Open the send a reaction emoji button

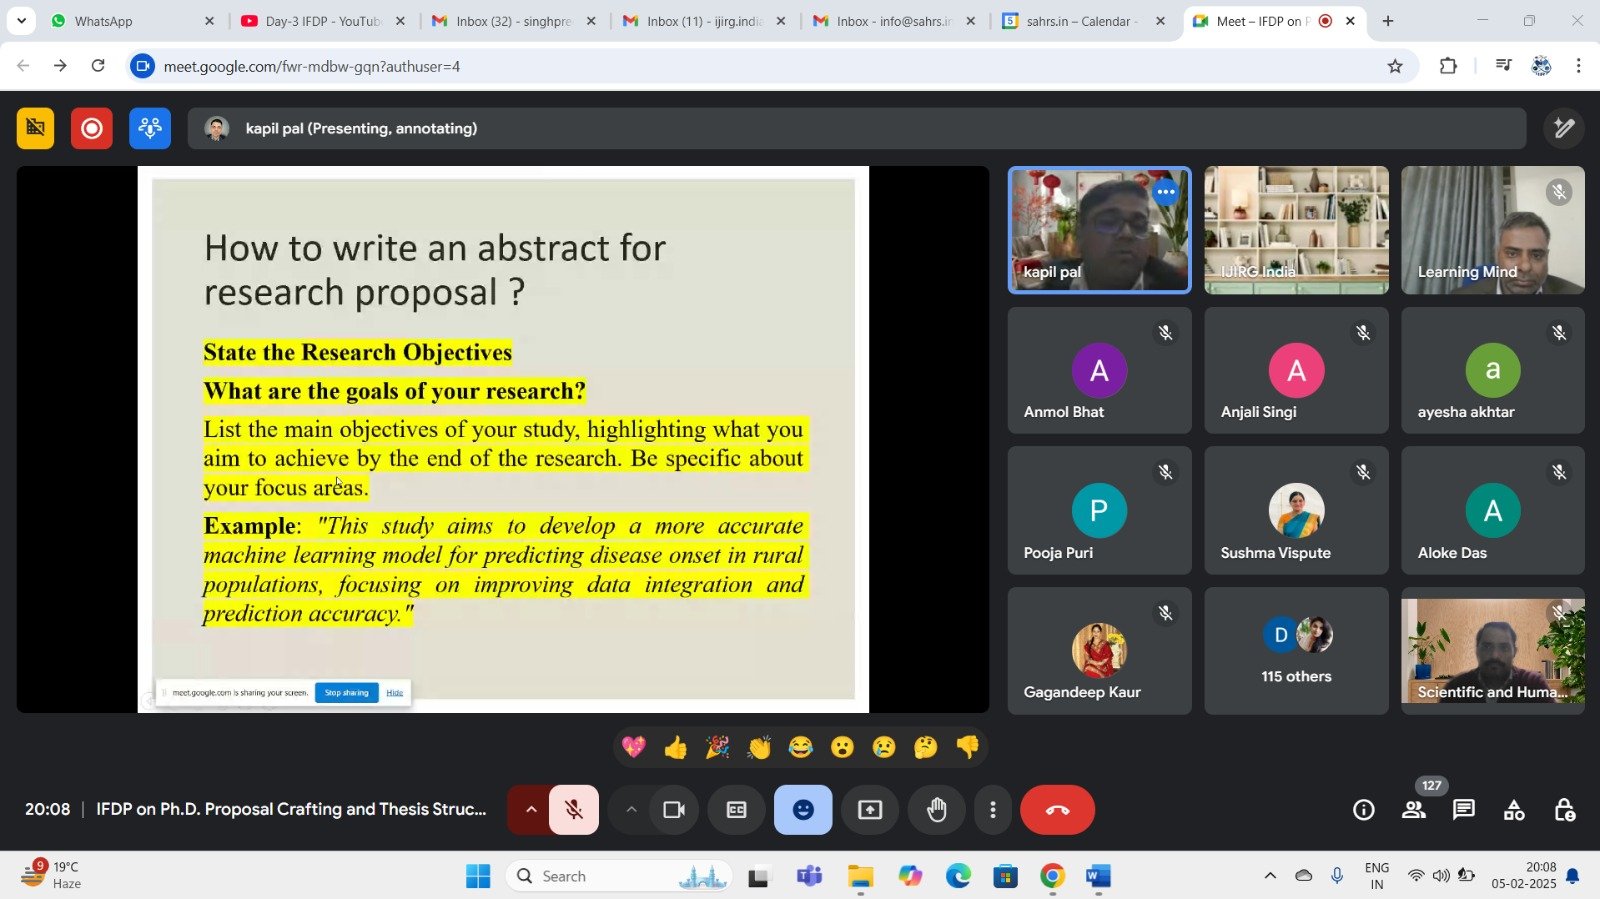click(803, 810)
